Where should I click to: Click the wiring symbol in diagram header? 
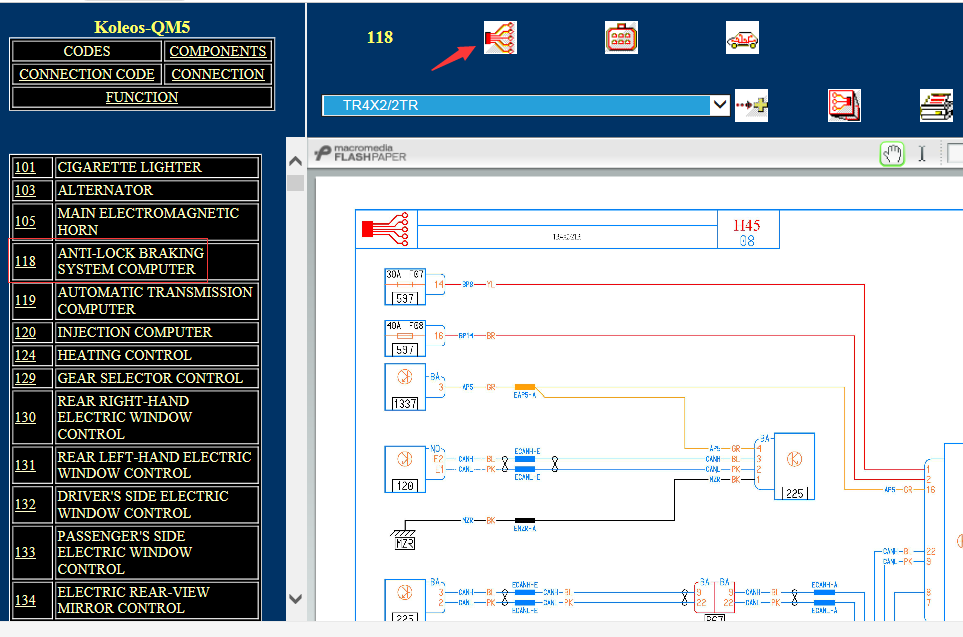tap(386, 229)
